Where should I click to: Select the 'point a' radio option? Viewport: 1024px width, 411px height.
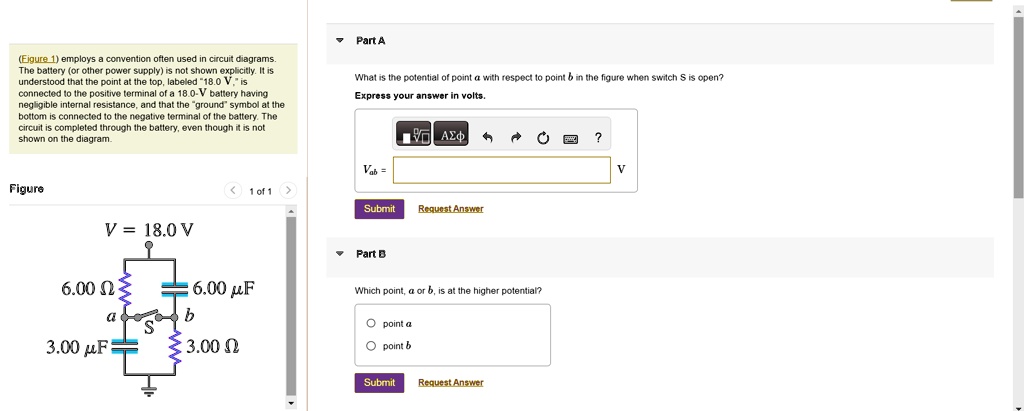(371, 323)
